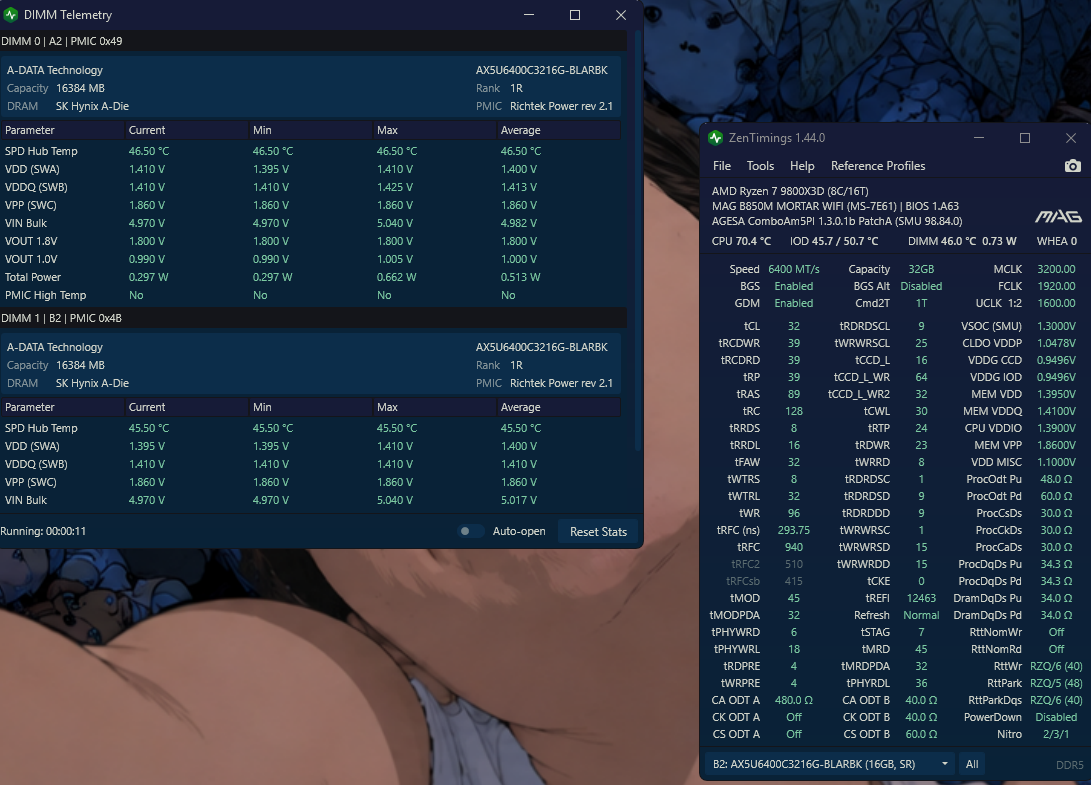Click the DIMM 0 Average column header
The width and height of the screenshot is (1091, 785).
point(558,130)
